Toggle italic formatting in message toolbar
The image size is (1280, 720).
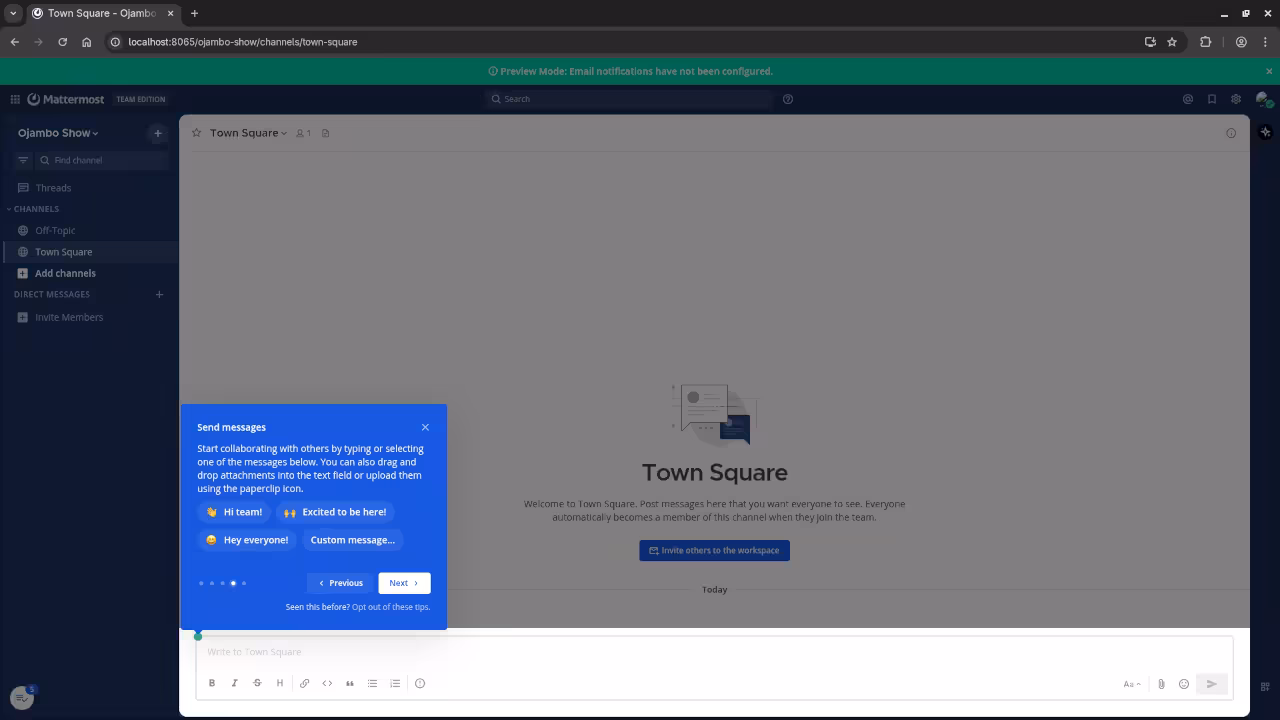click(x=234, y=683)
